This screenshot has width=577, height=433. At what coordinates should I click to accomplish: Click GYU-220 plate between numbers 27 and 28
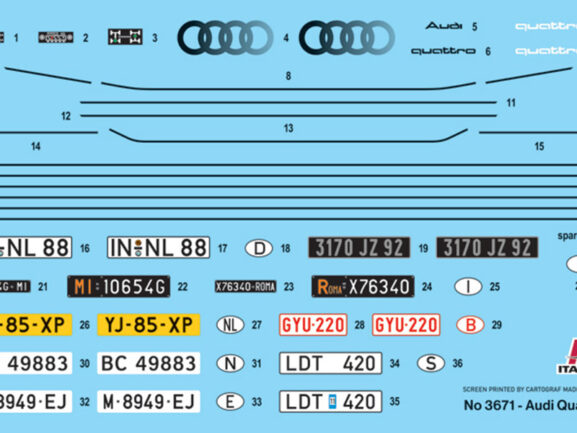pyautogui.click(x=313, y=325)
